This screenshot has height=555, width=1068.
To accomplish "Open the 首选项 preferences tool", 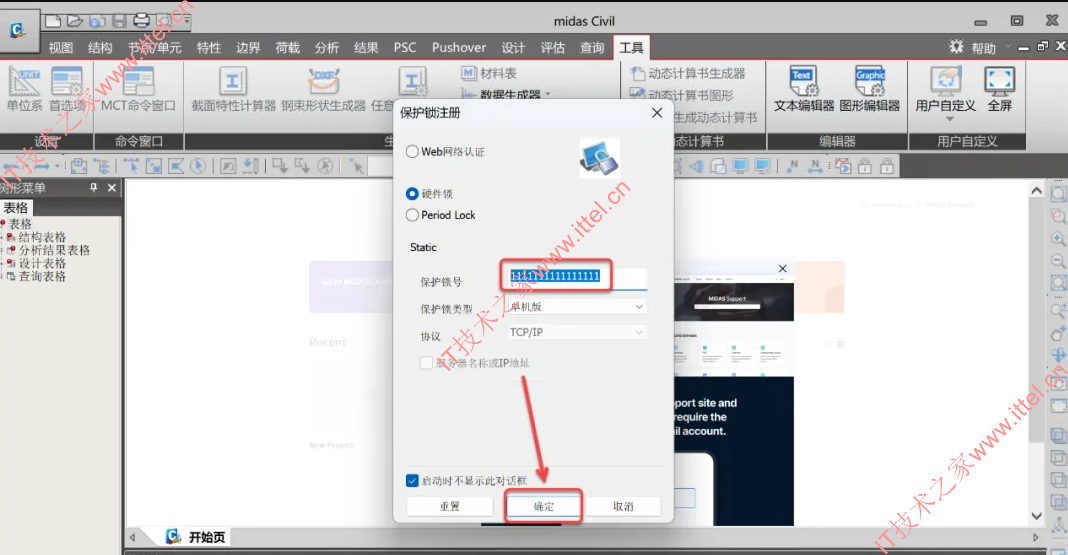I will (67, 89).
